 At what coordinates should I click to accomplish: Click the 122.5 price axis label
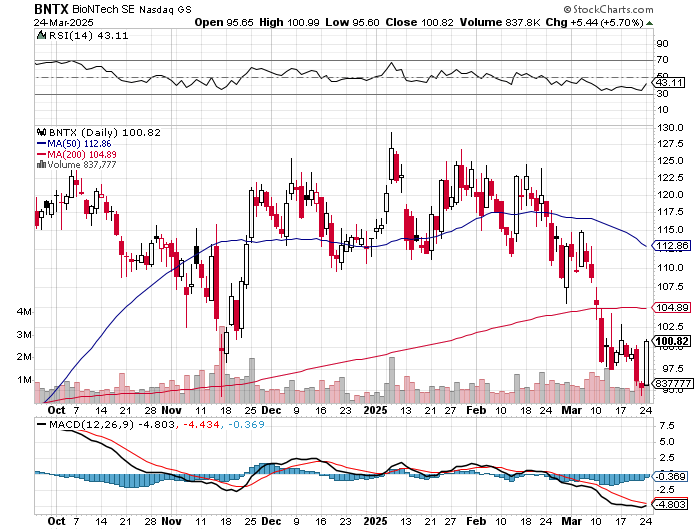tap(671, 178)
